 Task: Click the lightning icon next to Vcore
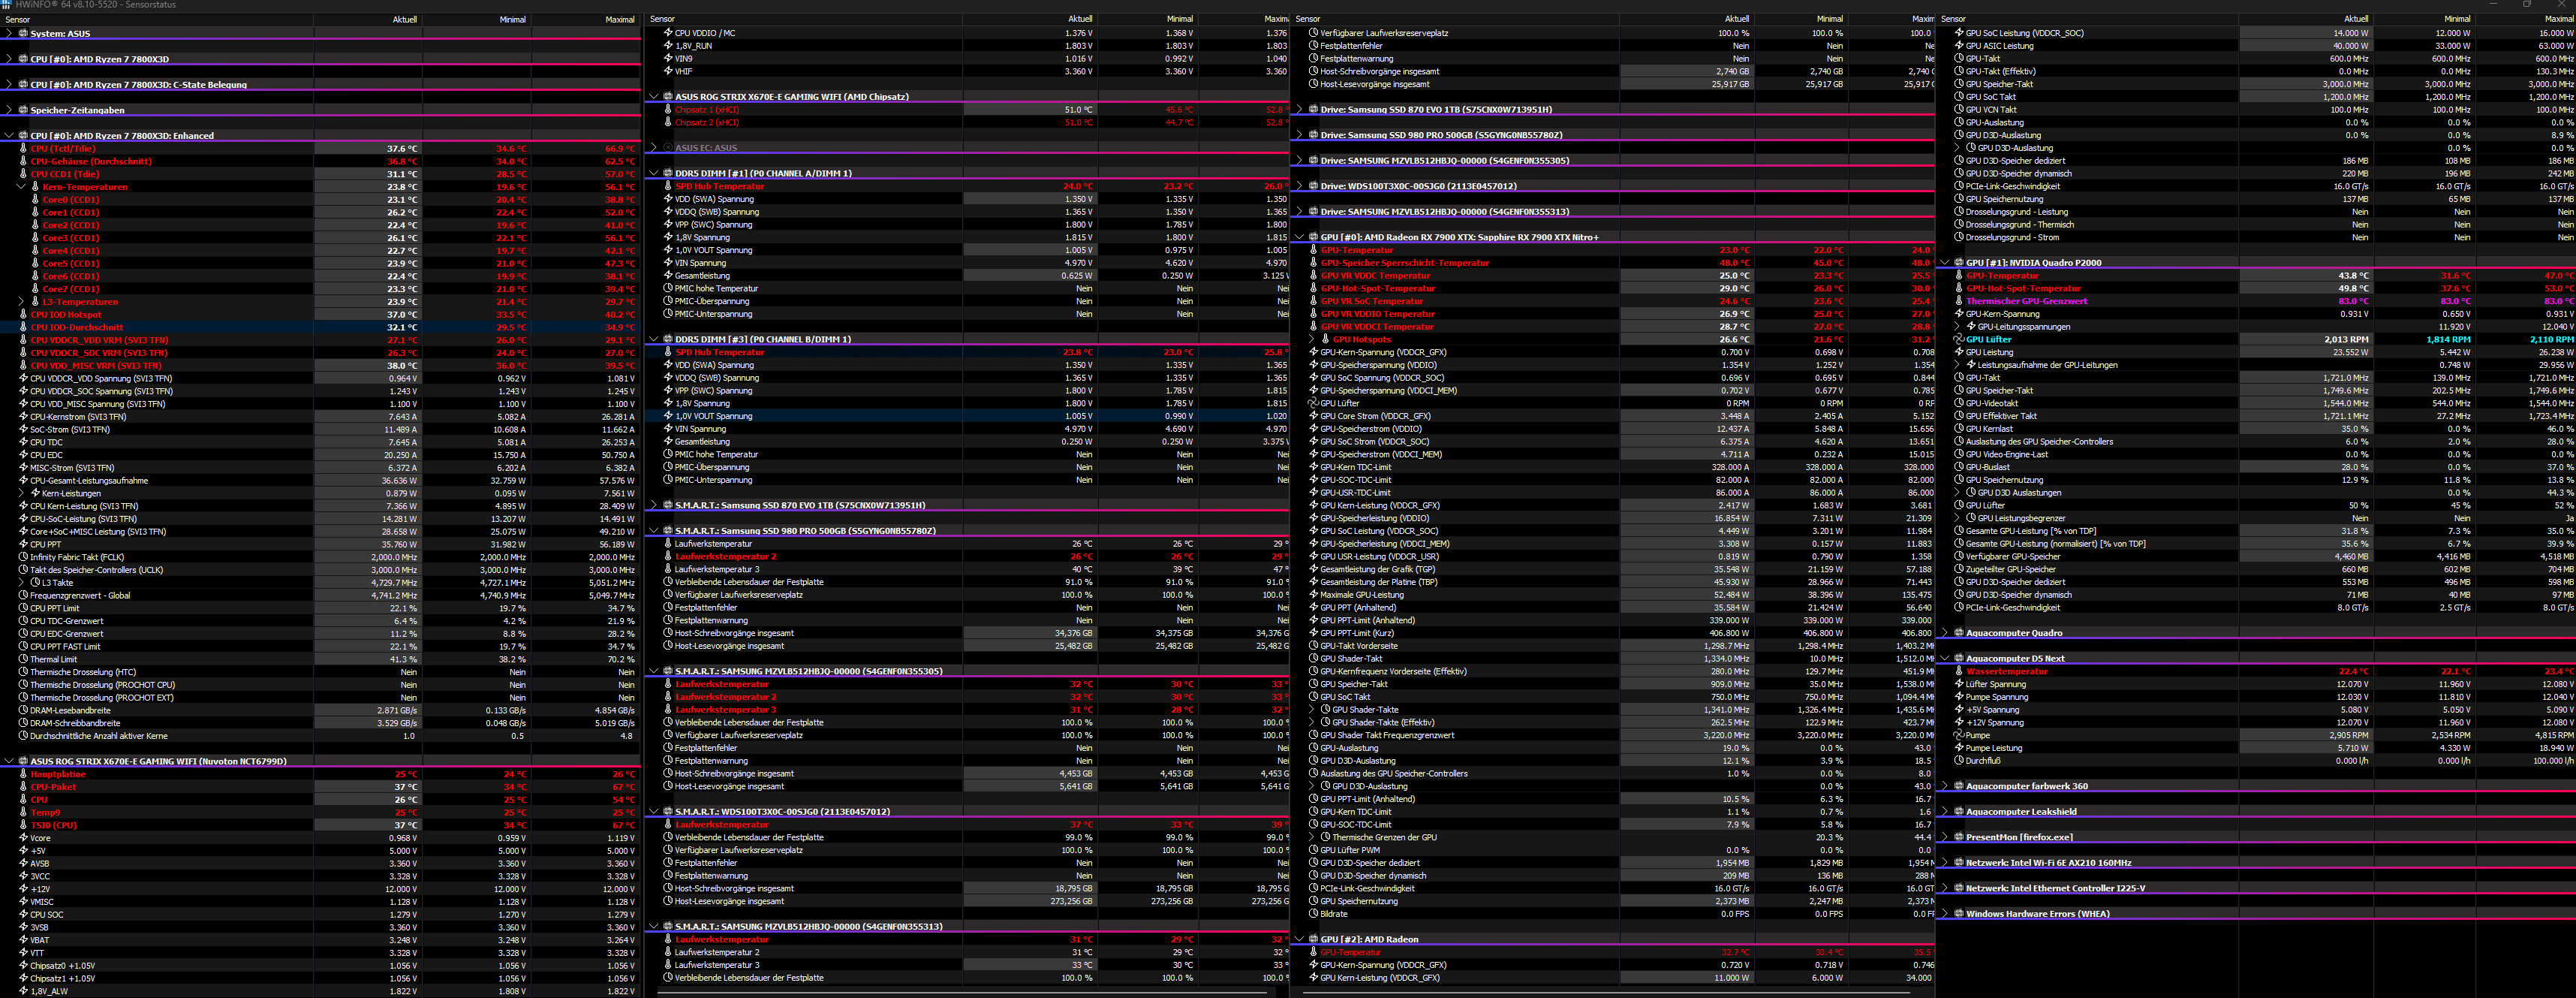23,838
